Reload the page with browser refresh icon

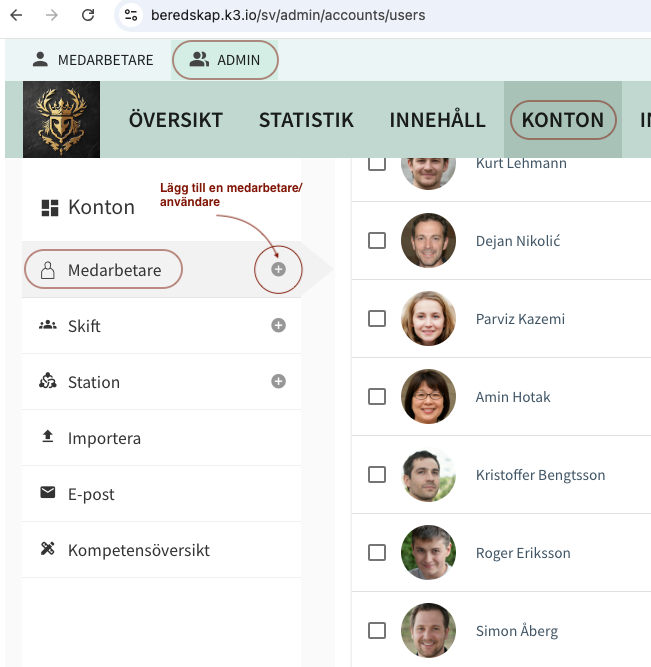tap(88, 15)
